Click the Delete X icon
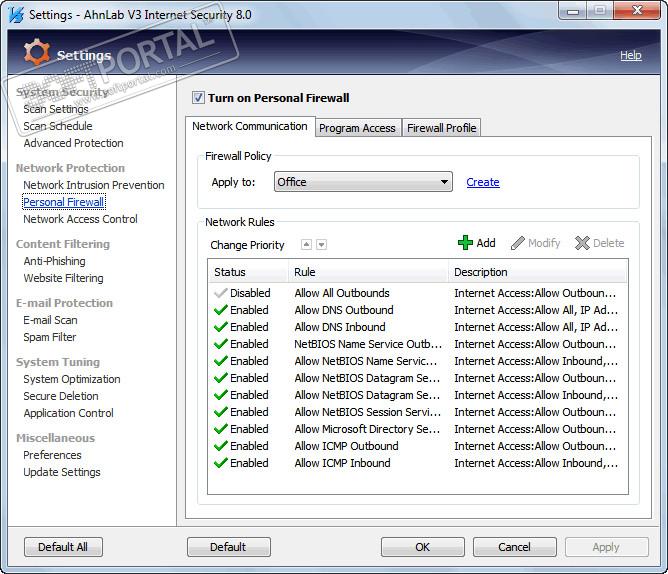Viewport: 668px width, 574px height. [582, 243]
